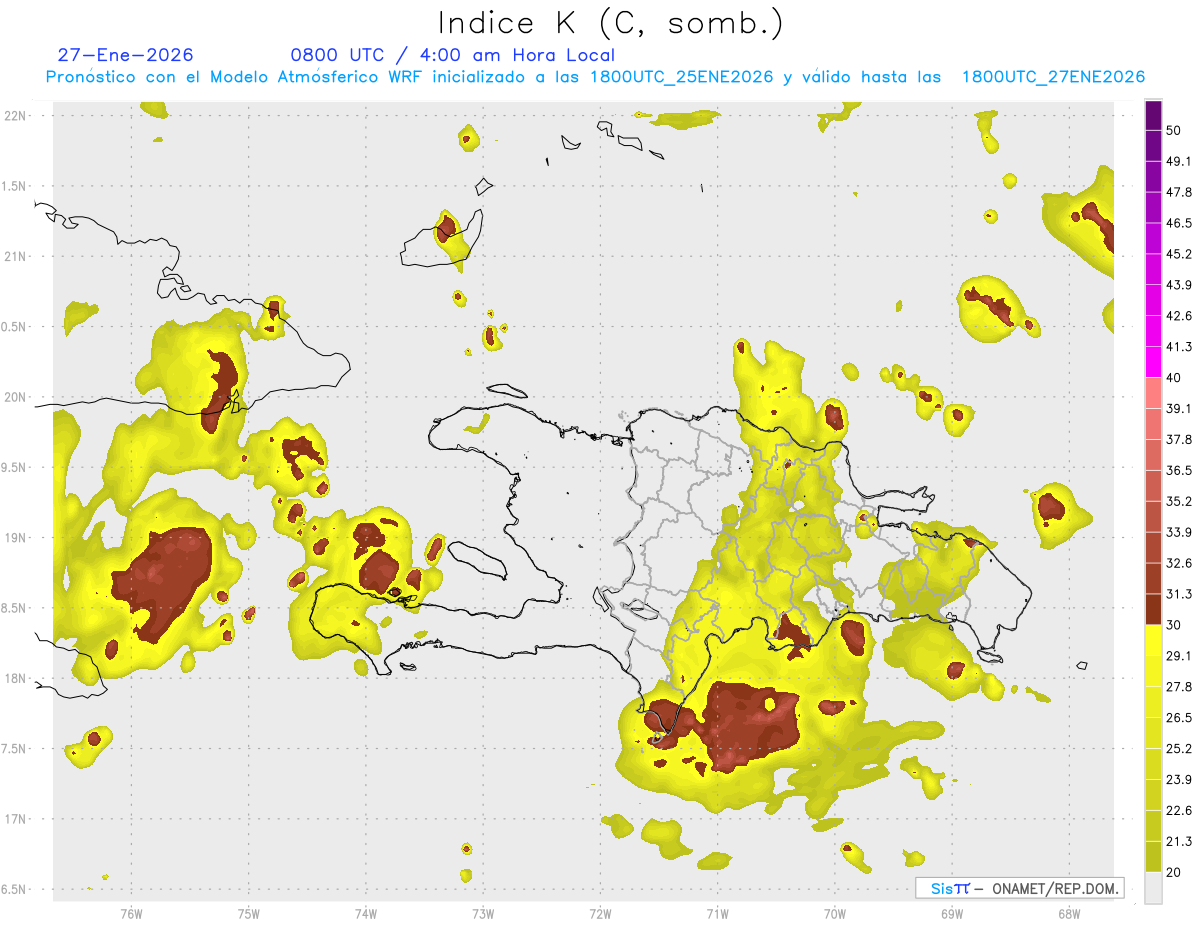Viewport: 1200px width, 927px height.
Task: Click the longitude label '70W'
Action: [x=834, y=913]
